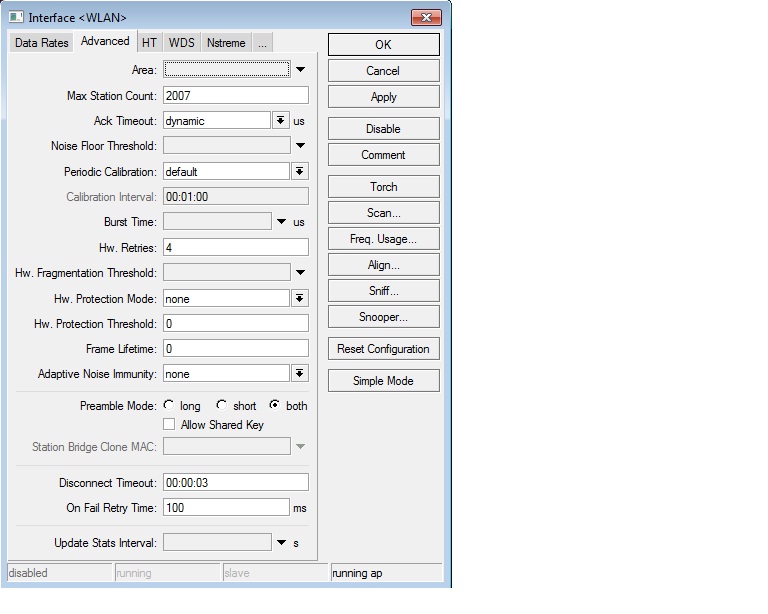This screenshot has height=614, width=768.
Task: Expand the Update Stats Interval arrow
Action: click(281, 542)
